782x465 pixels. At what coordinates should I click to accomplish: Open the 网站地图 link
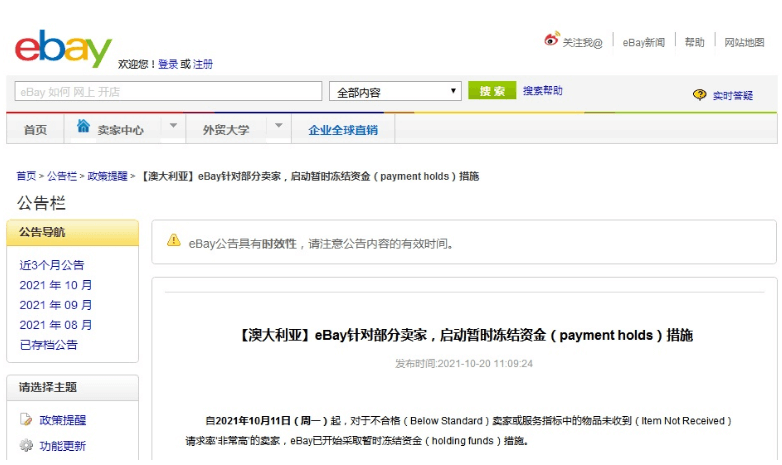tap(744, 42)
